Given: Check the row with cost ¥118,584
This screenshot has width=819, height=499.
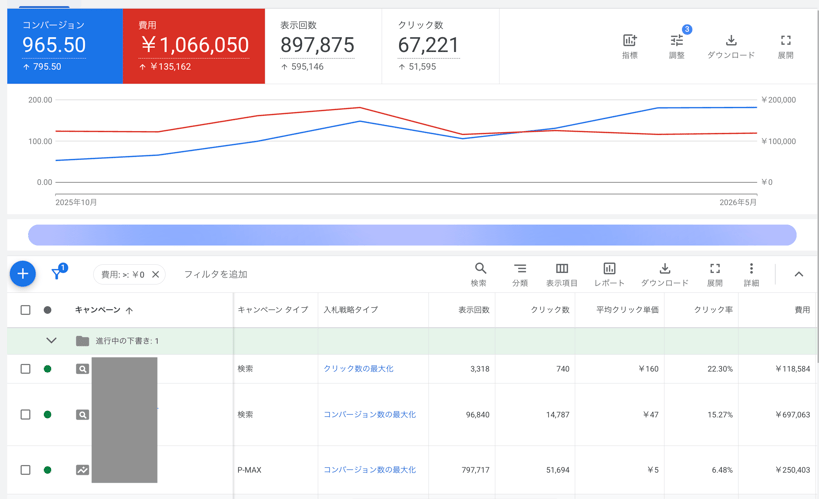Looking at the screenshot, I should (x=25, y=369).
